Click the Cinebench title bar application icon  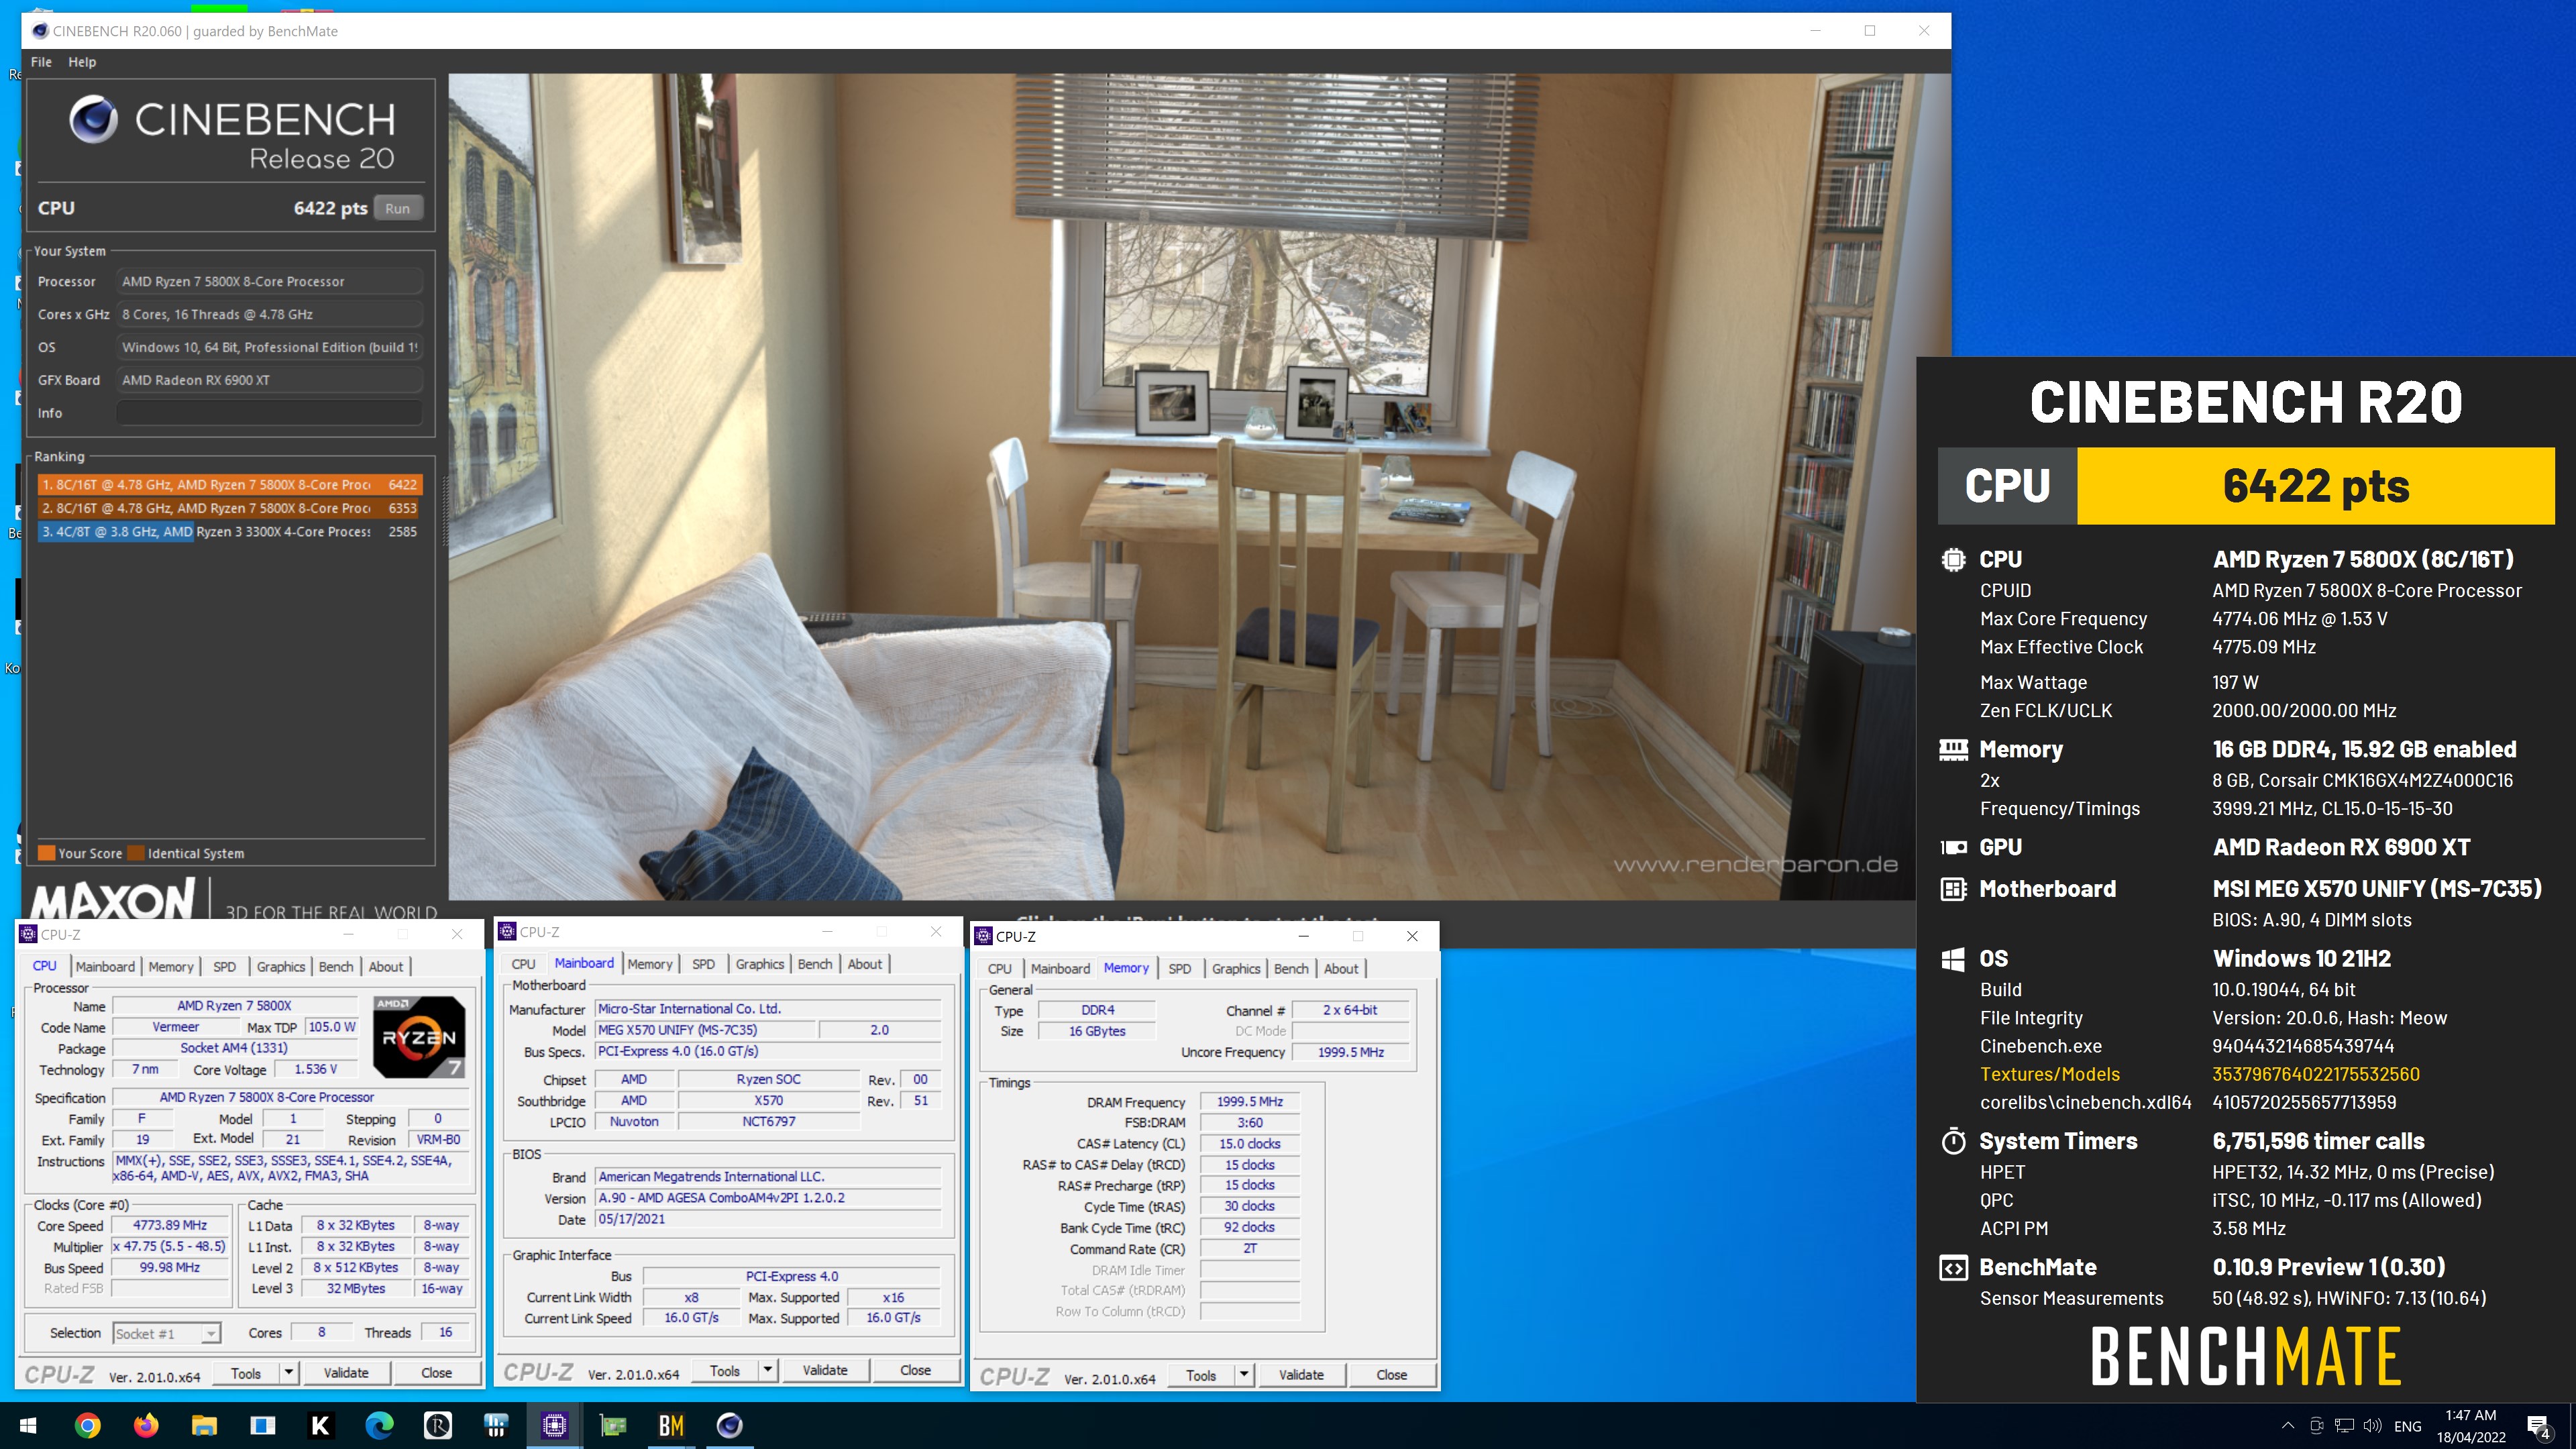click(x=40, y=31)
